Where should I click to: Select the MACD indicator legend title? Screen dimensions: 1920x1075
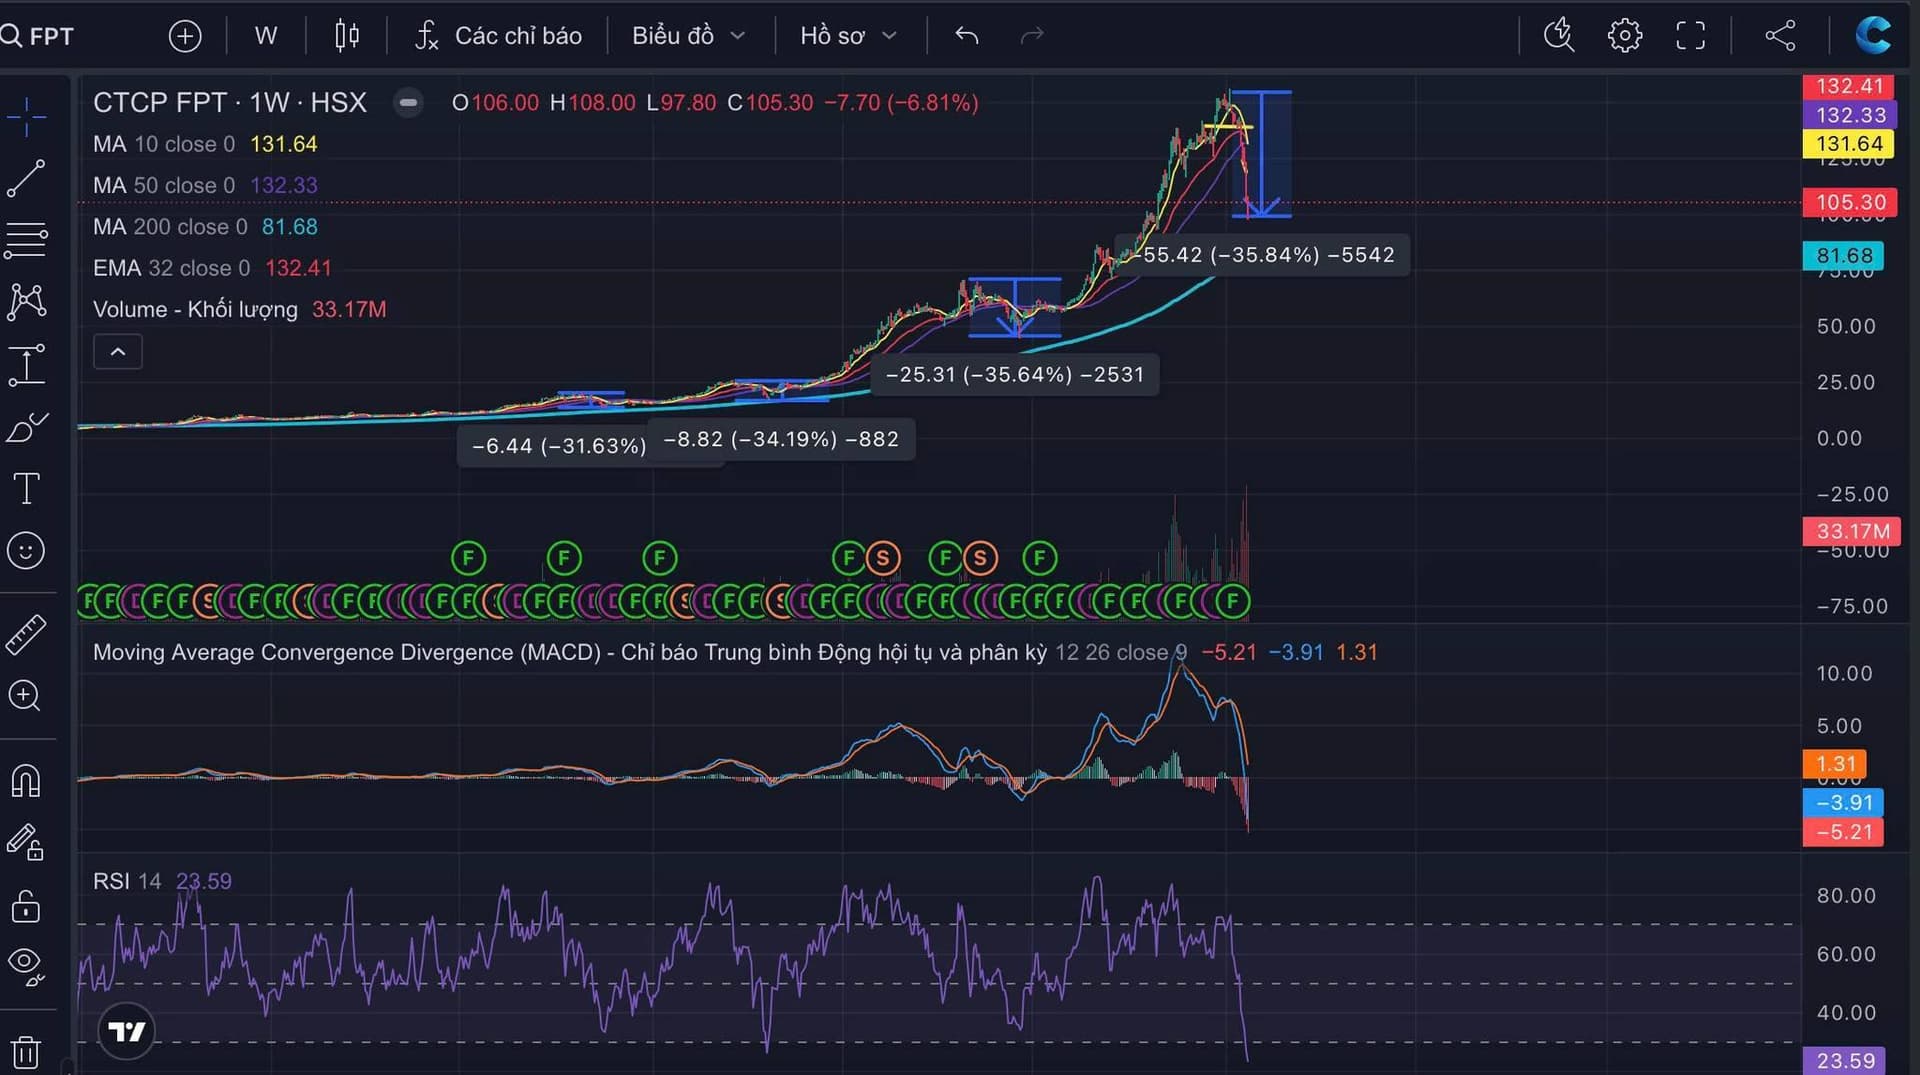pos(570,652)
